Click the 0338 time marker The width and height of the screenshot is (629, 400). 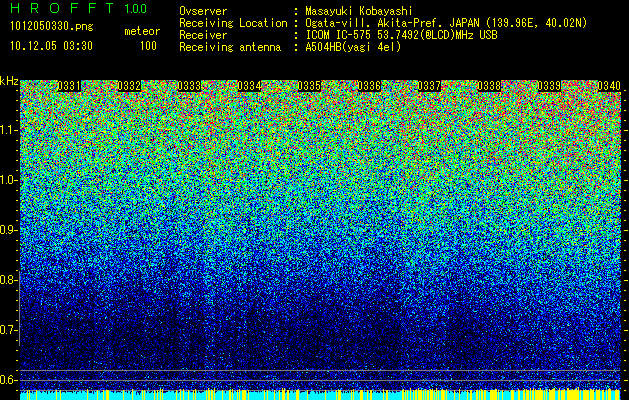click(489, 86)
